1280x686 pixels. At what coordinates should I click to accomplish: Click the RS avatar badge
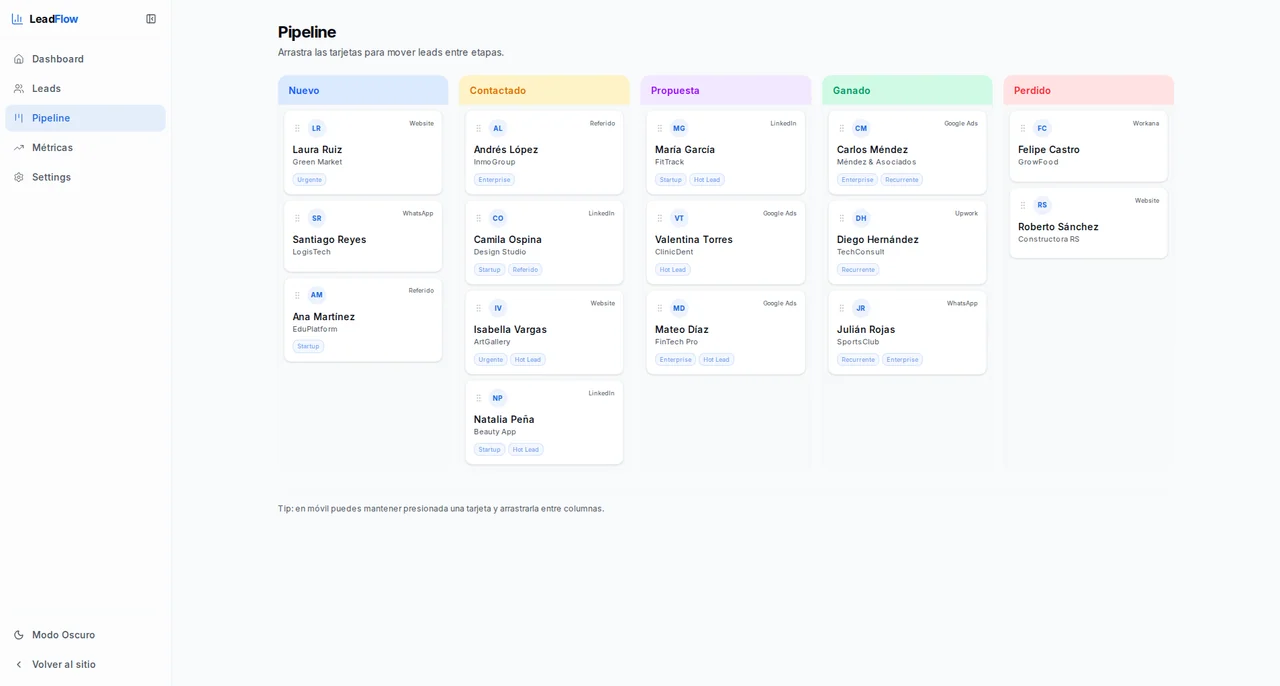[x=1042, y=205]
